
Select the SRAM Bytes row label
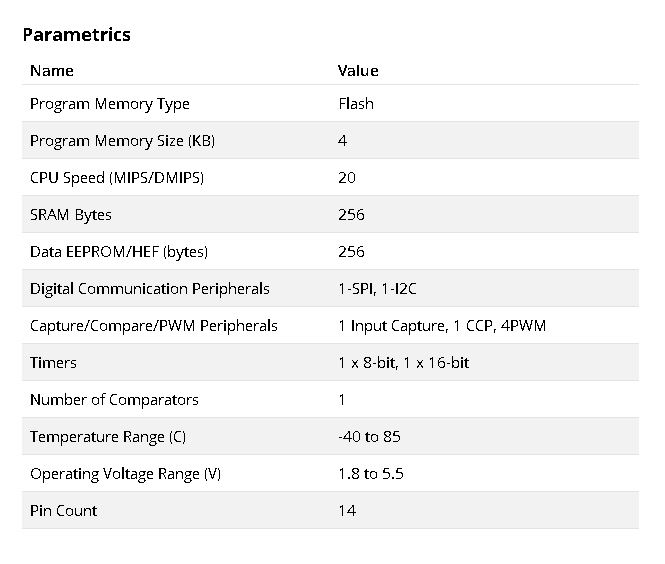point(71,215)
